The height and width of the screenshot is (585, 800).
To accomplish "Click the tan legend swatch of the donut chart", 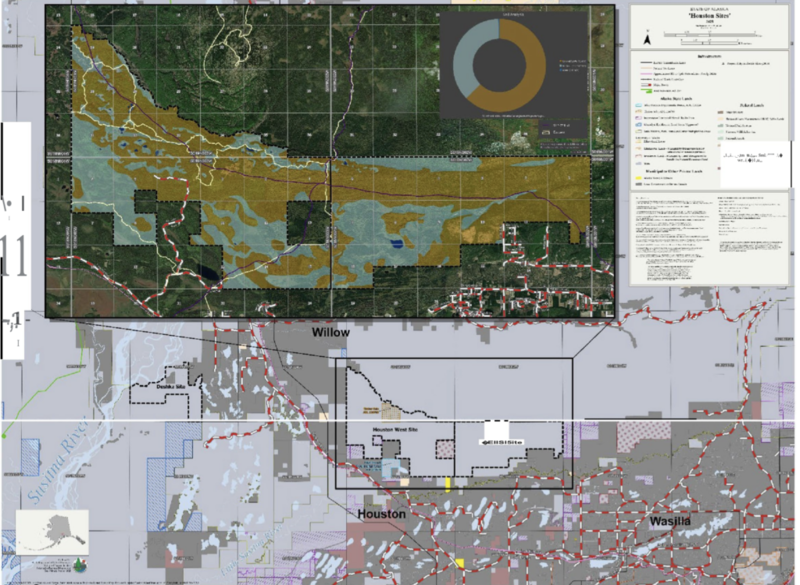I will [x=562, y=61].
